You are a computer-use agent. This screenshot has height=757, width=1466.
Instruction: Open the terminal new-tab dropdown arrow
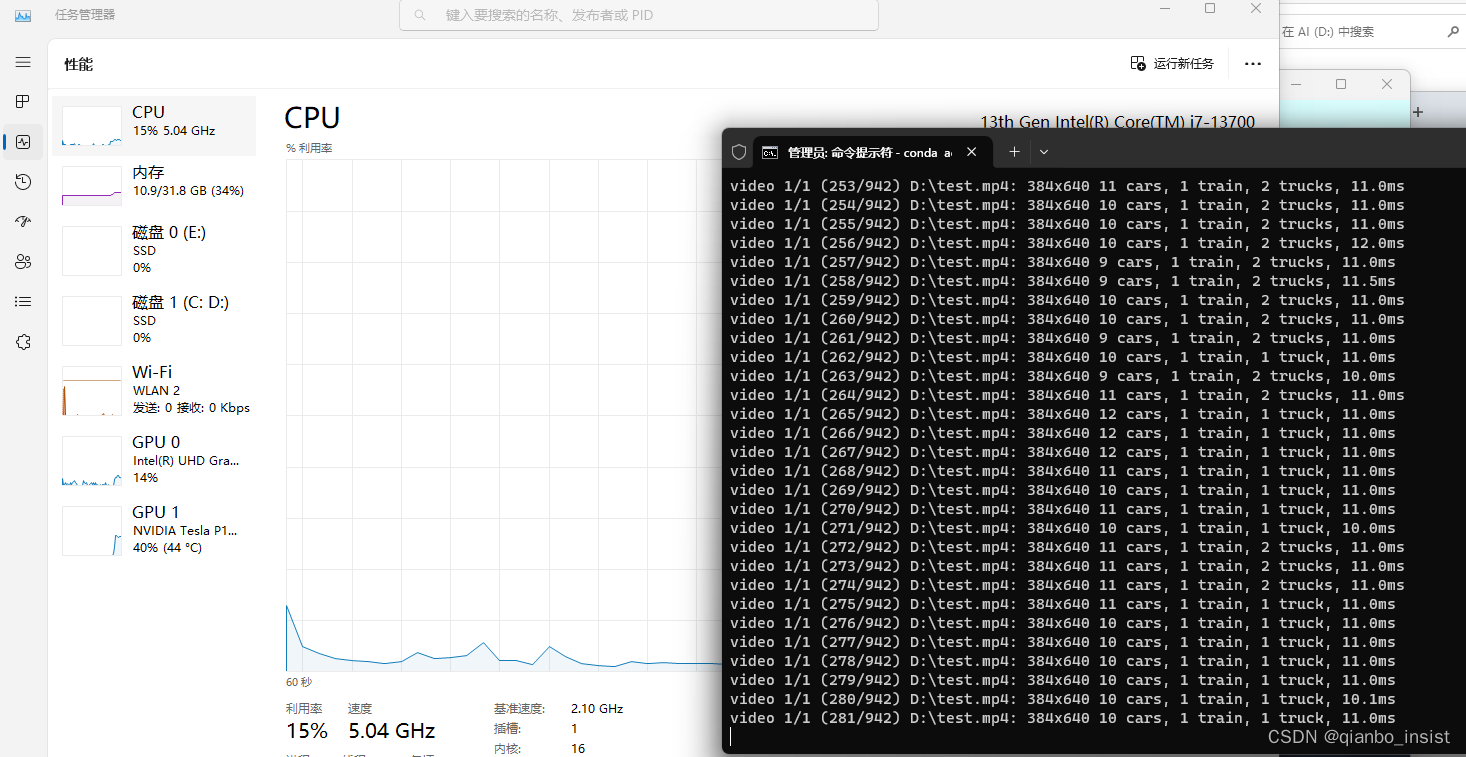click(x=1044, y=152)
